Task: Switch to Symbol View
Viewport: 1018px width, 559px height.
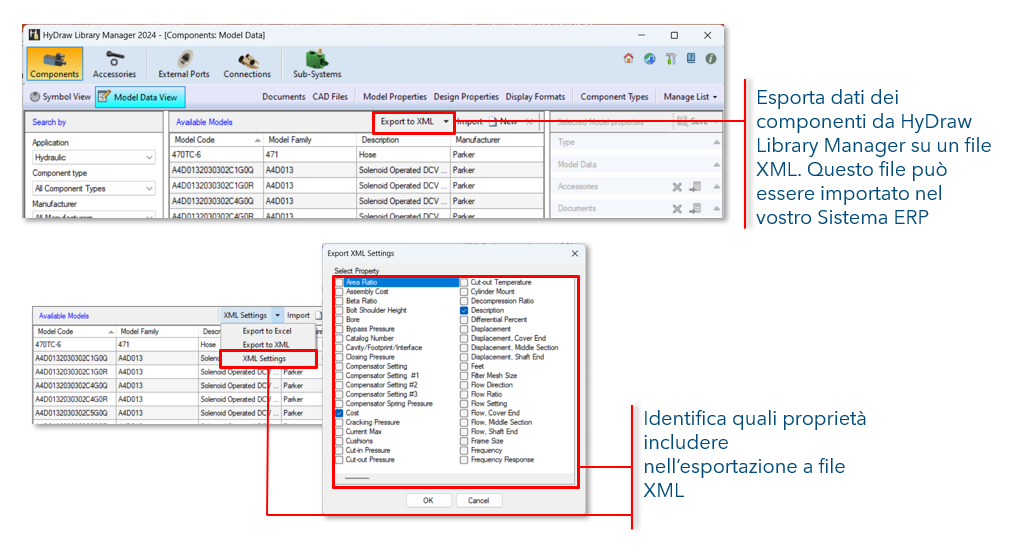Action: pyautogui.click(x=60, y=97)
